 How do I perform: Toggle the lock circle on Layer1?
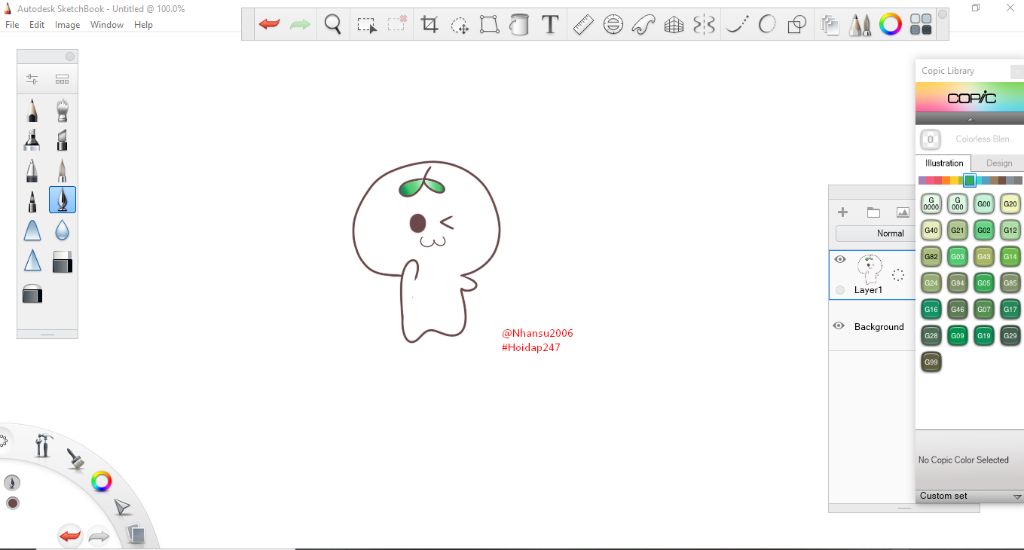click(x=840, y=290)
